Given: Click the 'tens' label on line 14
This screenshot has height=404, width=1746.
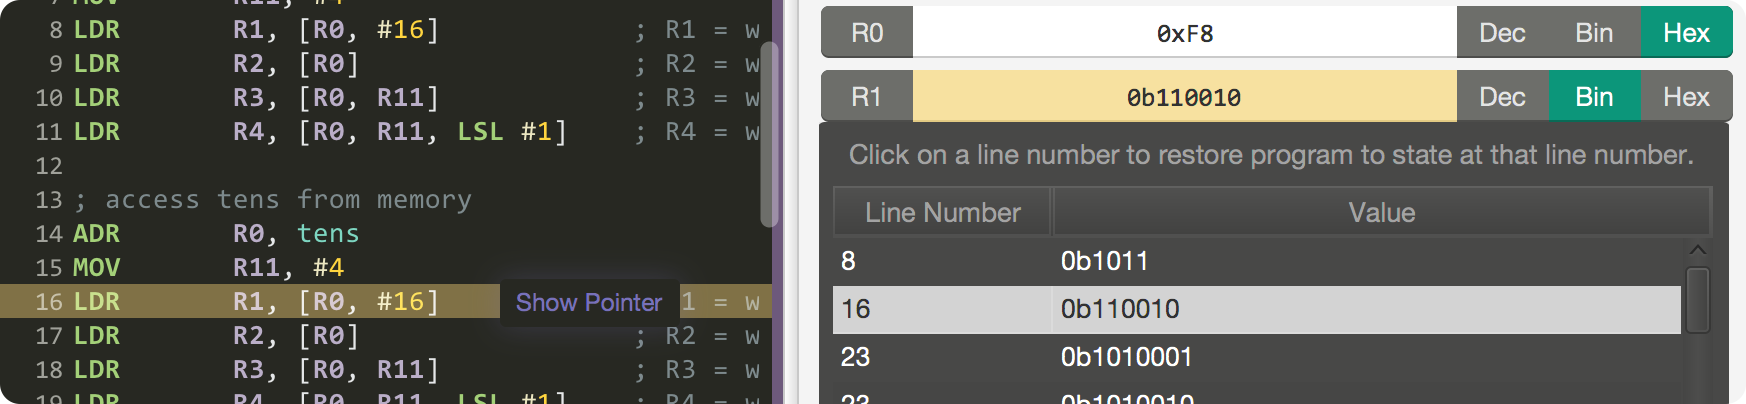Looking at the screenshot, I should 328,234.
